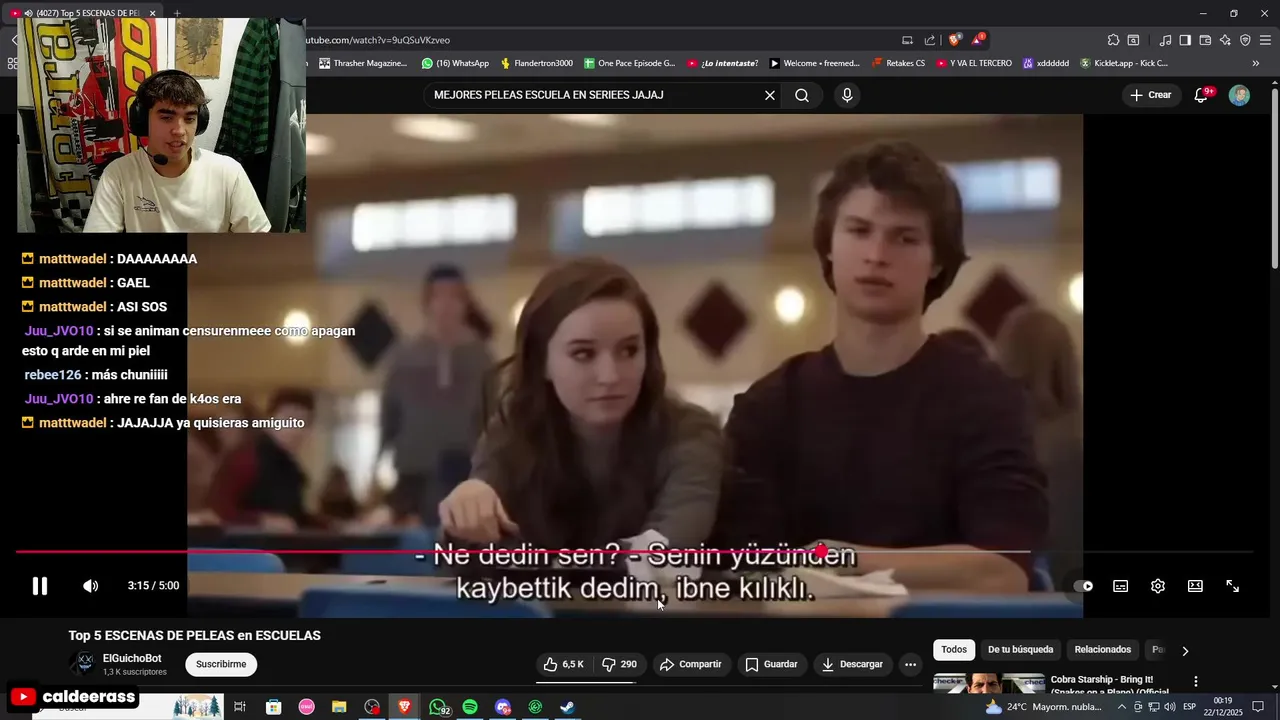Open the Brave Rewards triangle icon
The width and height of the screenshot is (1280, 720).
coord(978,40)
